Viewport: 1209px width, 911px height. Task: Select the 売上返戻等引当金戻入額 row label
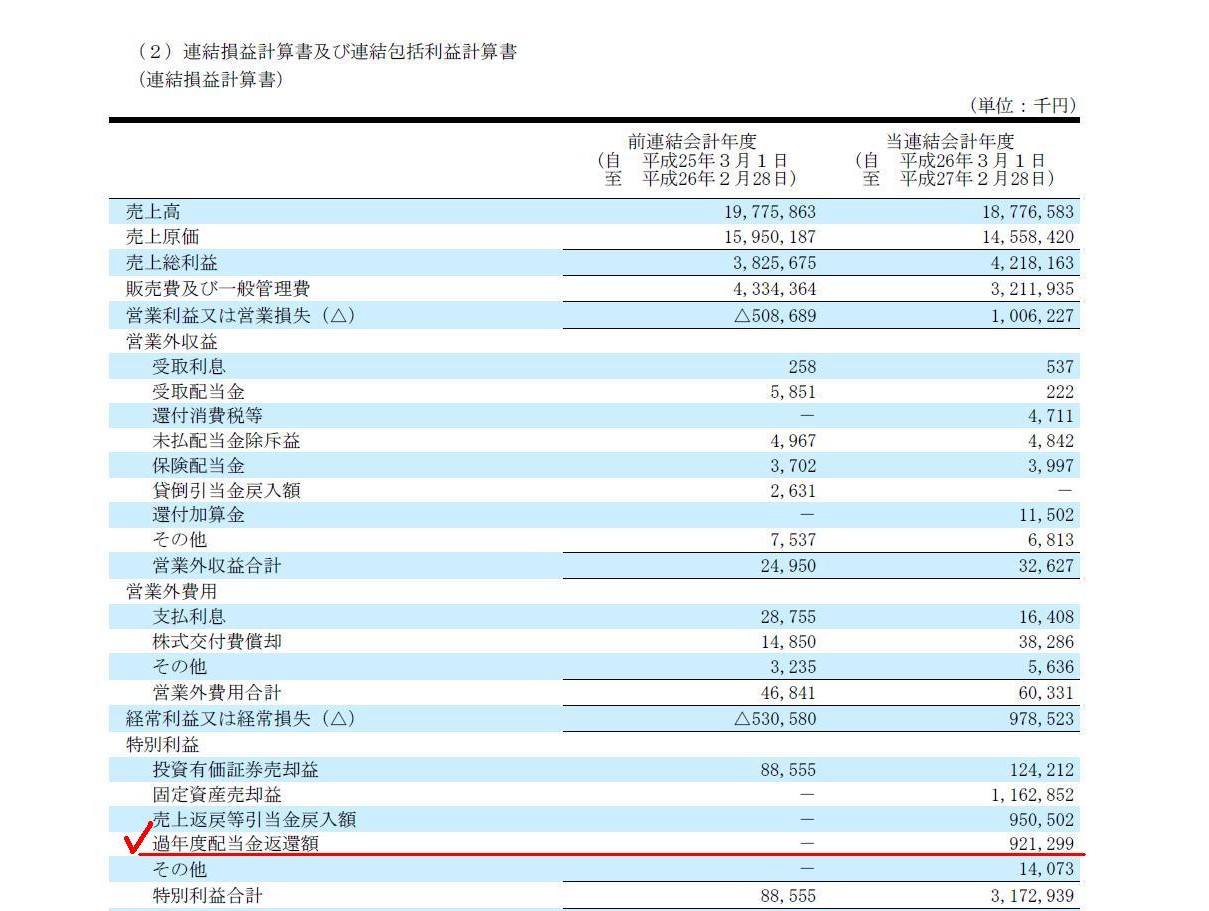pyautogui.click(x=254, y=820)
